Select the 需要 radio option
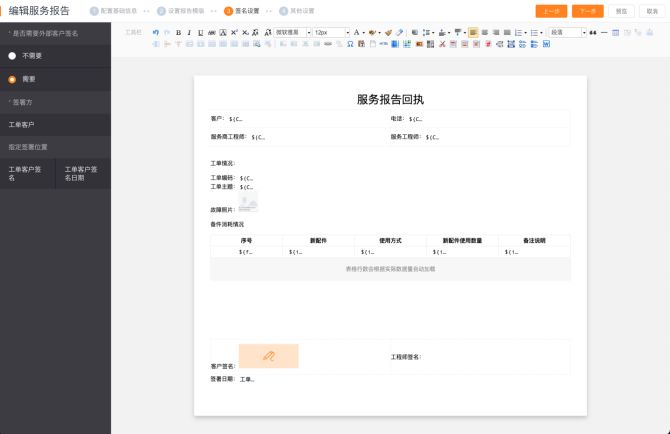670x434 pixels. (12, 78)
